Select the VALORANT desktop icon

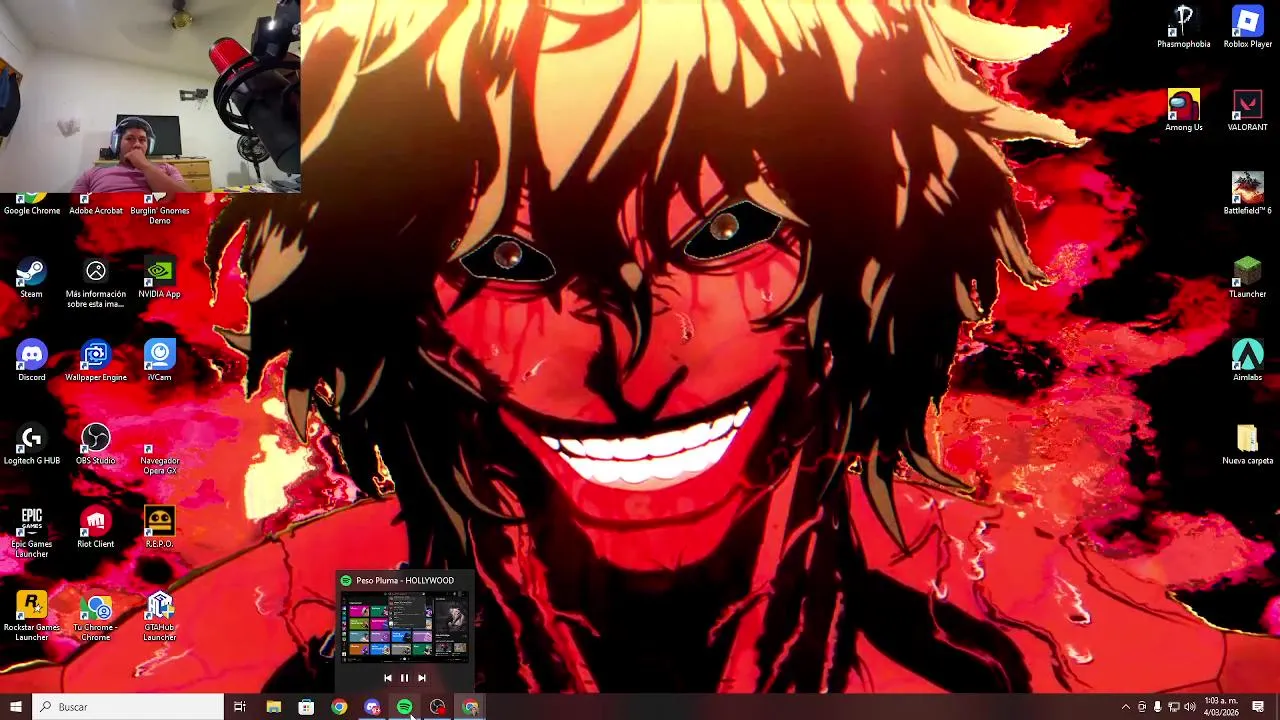tap(1247, 111)
